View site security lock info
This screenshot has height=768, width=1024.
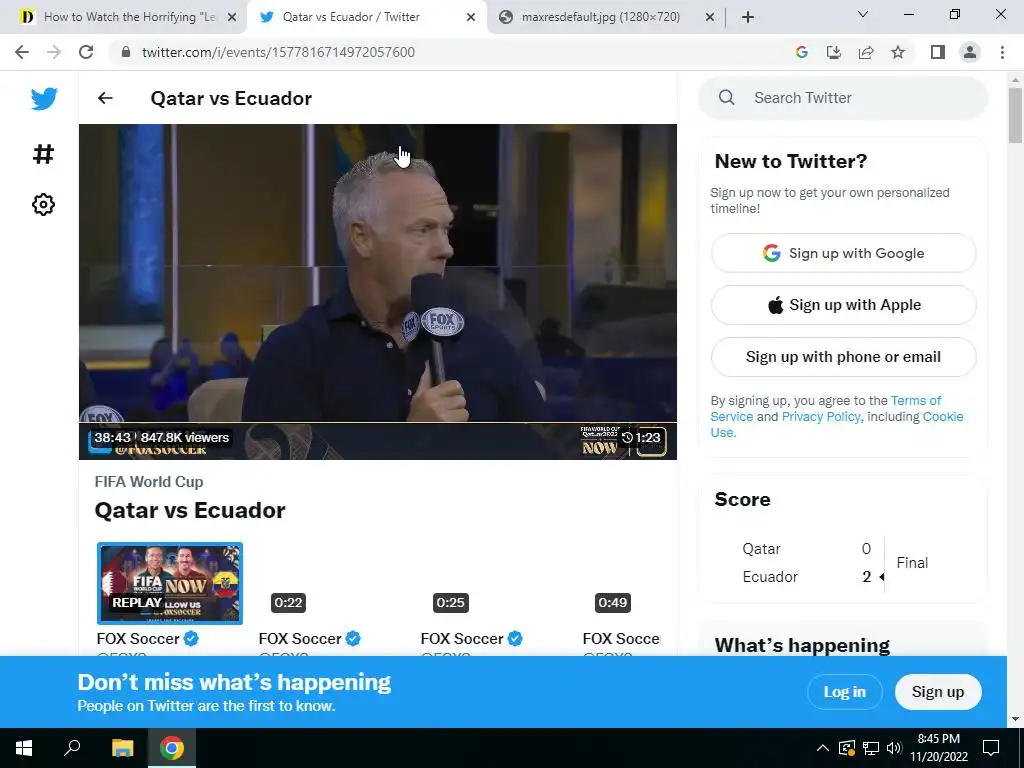(x=126, y=52)
